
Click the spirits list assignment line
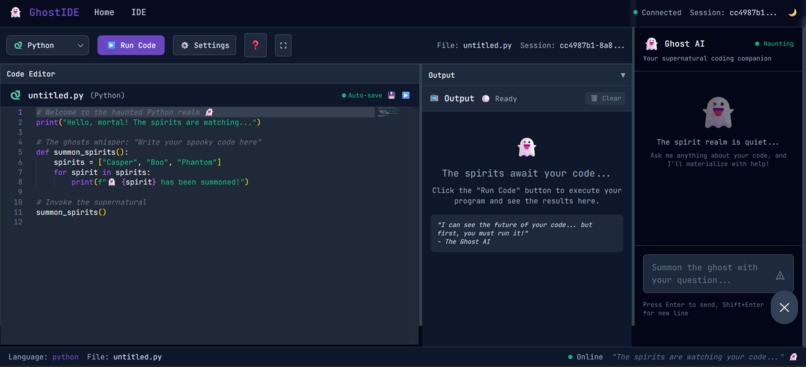coord(137,162)
